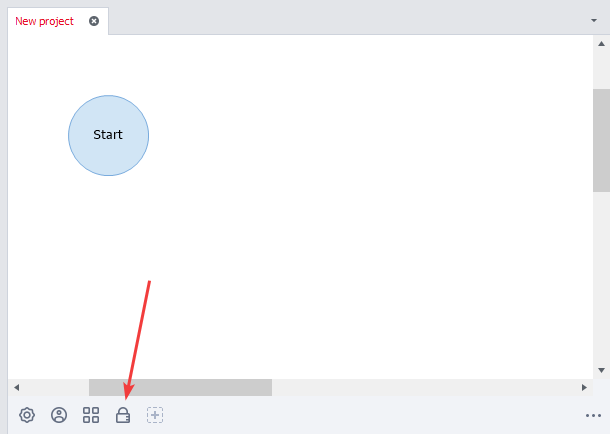Click the dashed add-area plus icon
The height and width of the screenshot is (434, 610).
pos(155,415)
